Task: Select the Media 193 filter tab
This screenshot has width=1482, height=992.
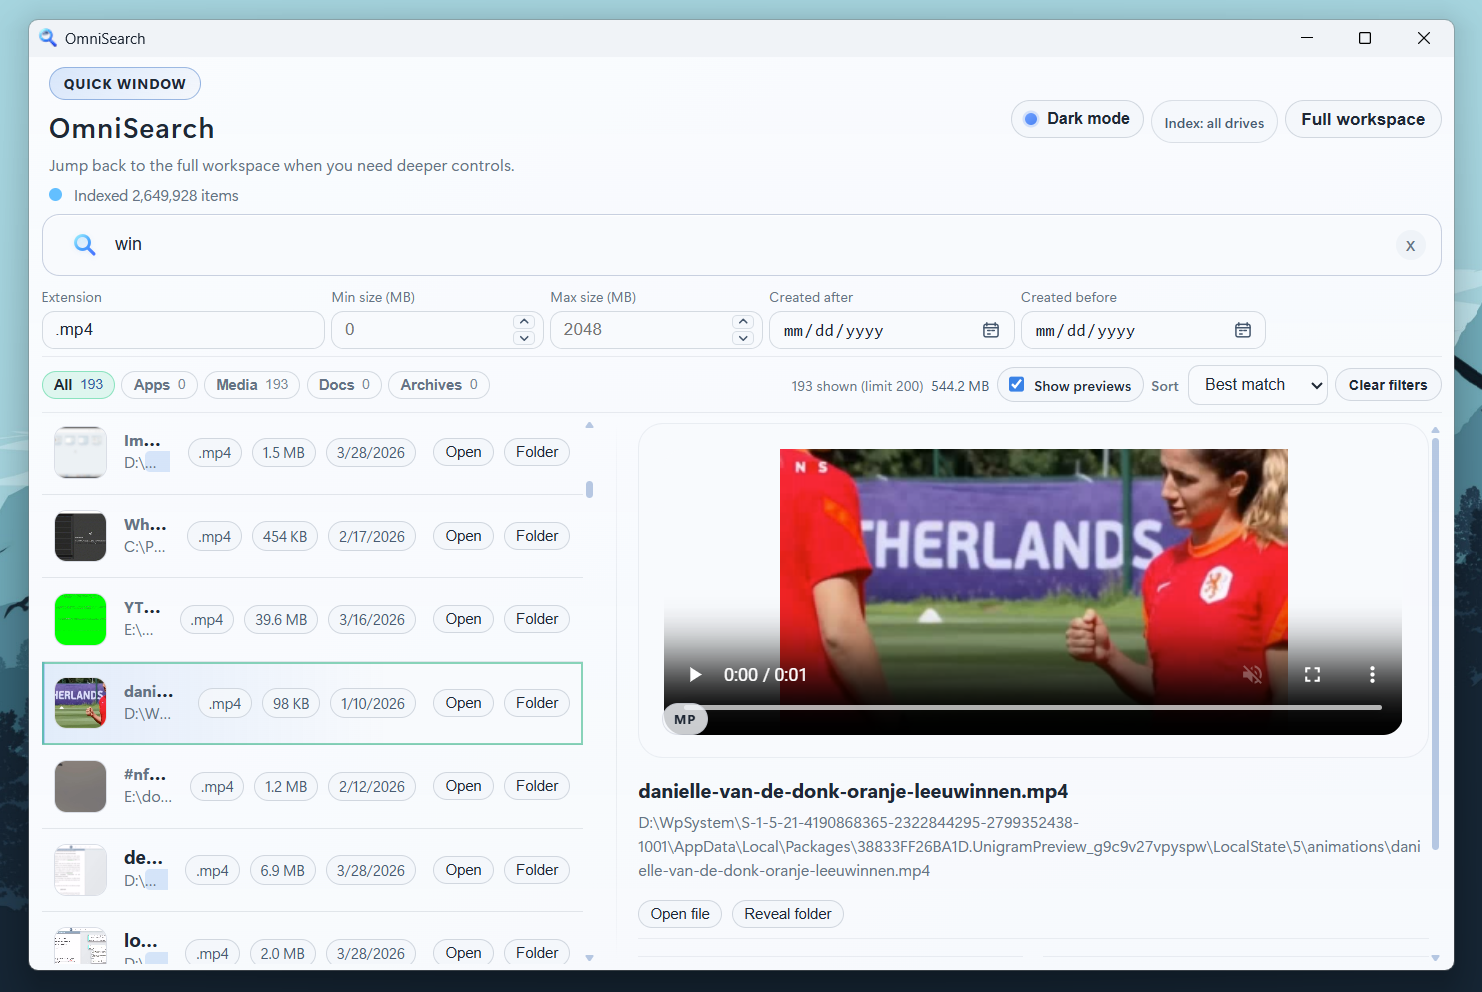Action: (252, 385)
